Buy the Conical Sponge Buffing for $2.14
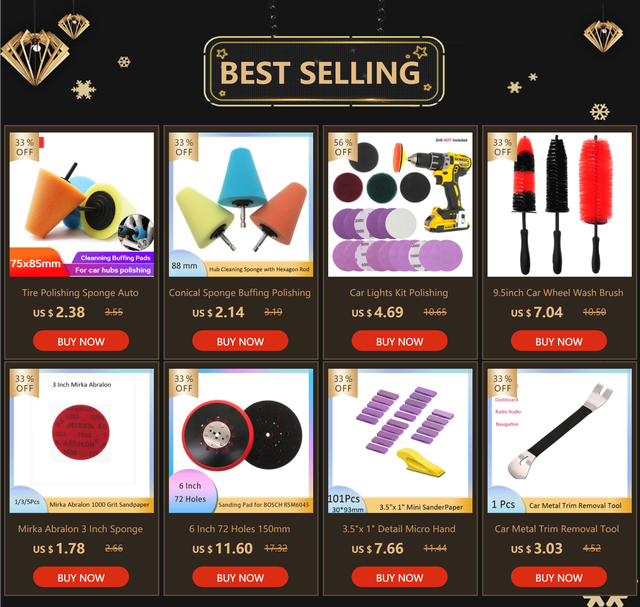The height and width of the screenshot is (607, 640). tap(240, 341)
